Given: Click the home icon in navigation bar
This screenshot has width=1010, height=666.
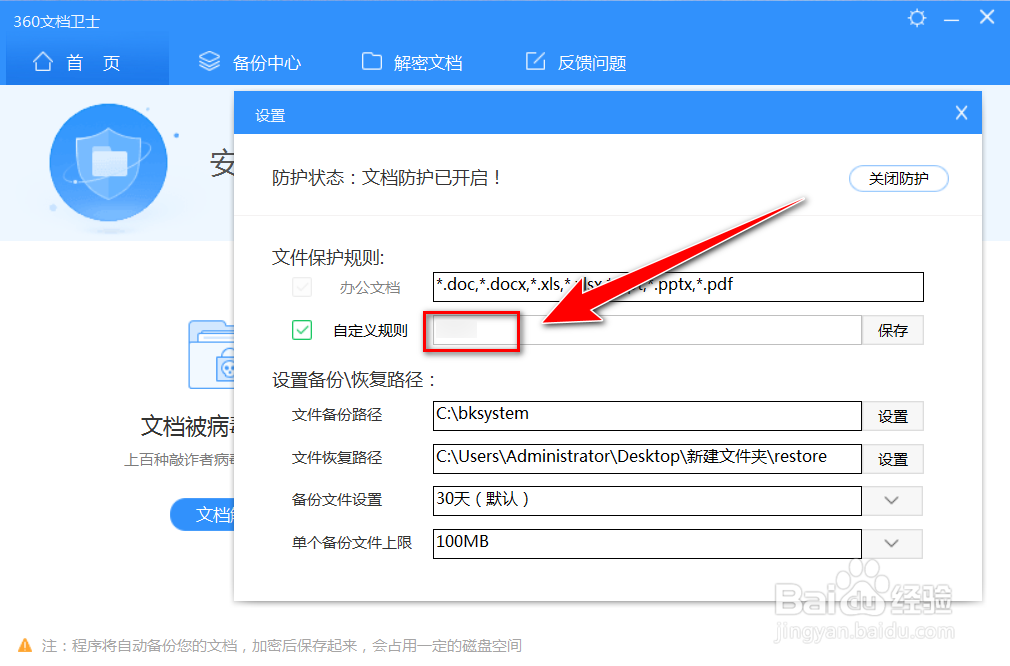Looking at the screenshot, I should click(43, 62).
